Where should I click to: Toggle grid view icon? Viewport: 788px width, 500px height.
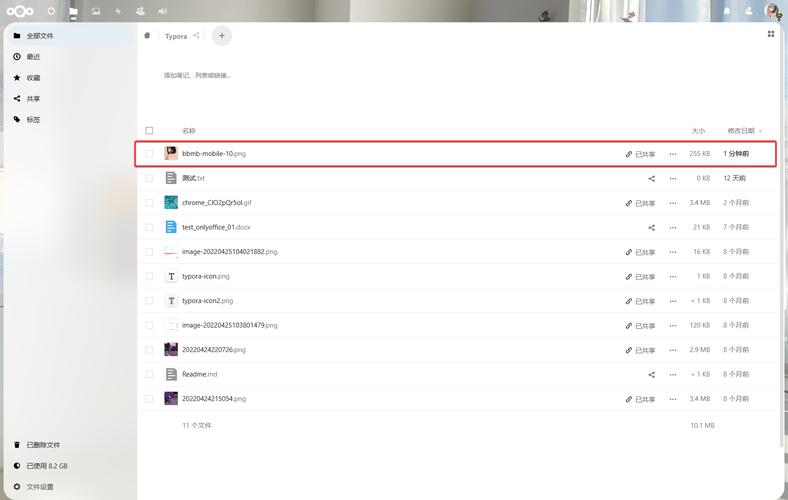[771, 34]
